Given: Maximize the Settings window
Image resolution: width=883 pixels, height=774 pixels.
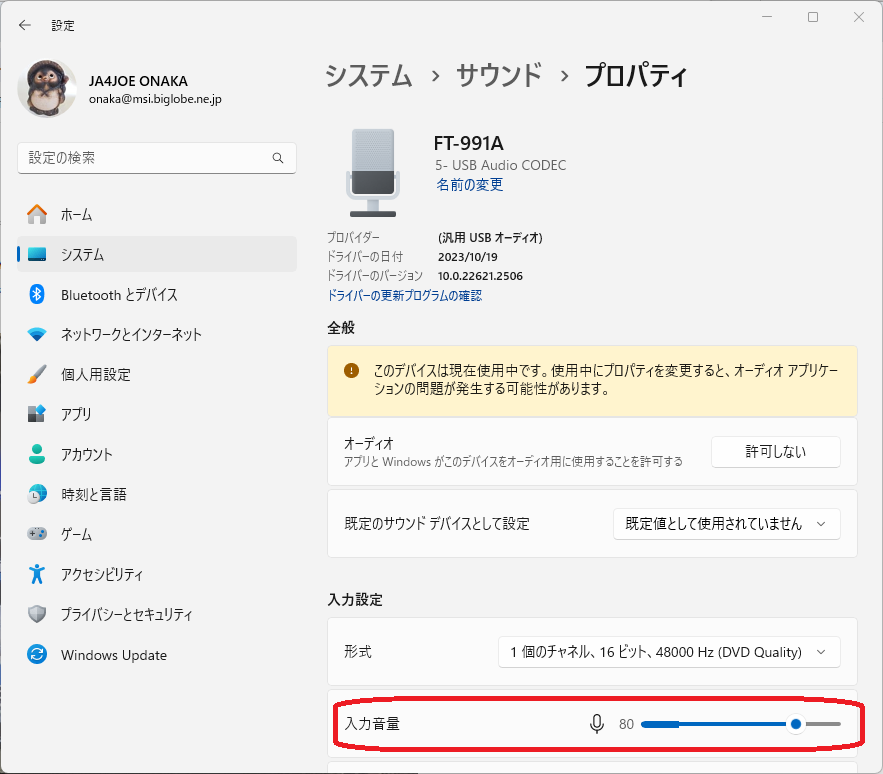Looking at the screenshot, I should pyautogui.click(x=813, y=17).
